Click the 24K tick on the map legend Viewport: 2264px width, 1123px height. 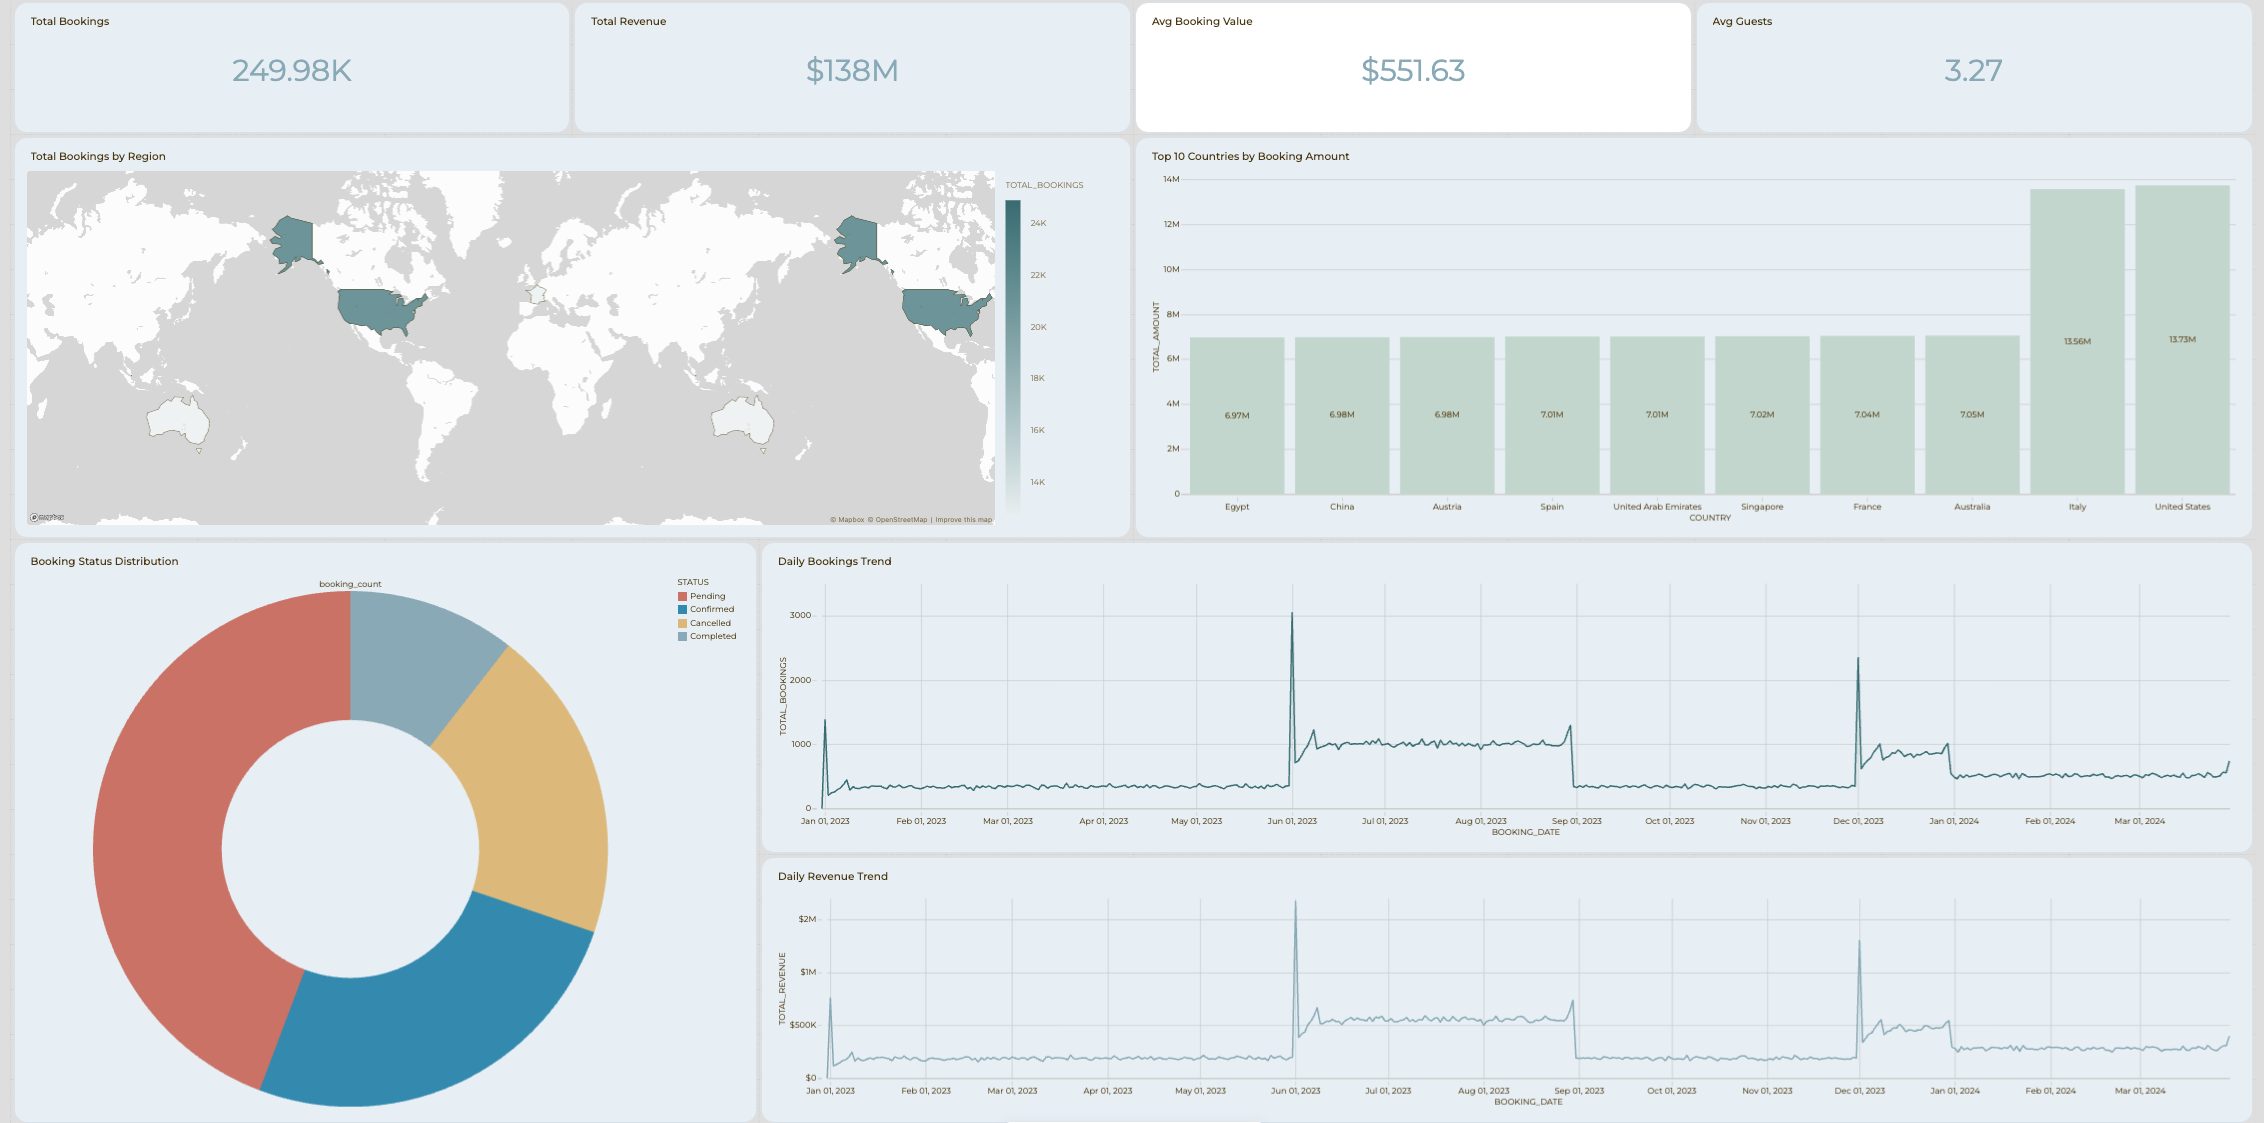pyautogui.click(x=1038, y=223)
